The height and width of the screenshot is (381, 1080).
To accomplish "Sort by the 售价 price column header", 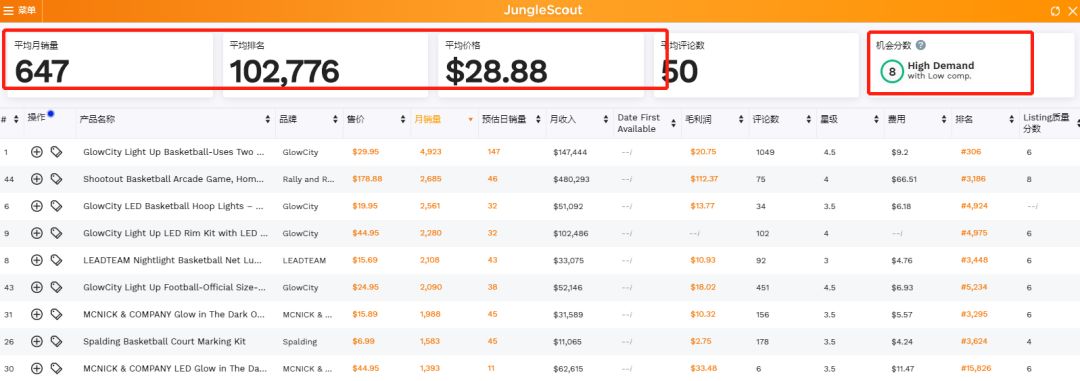I will pyautogui.click(x=356, y=119).
